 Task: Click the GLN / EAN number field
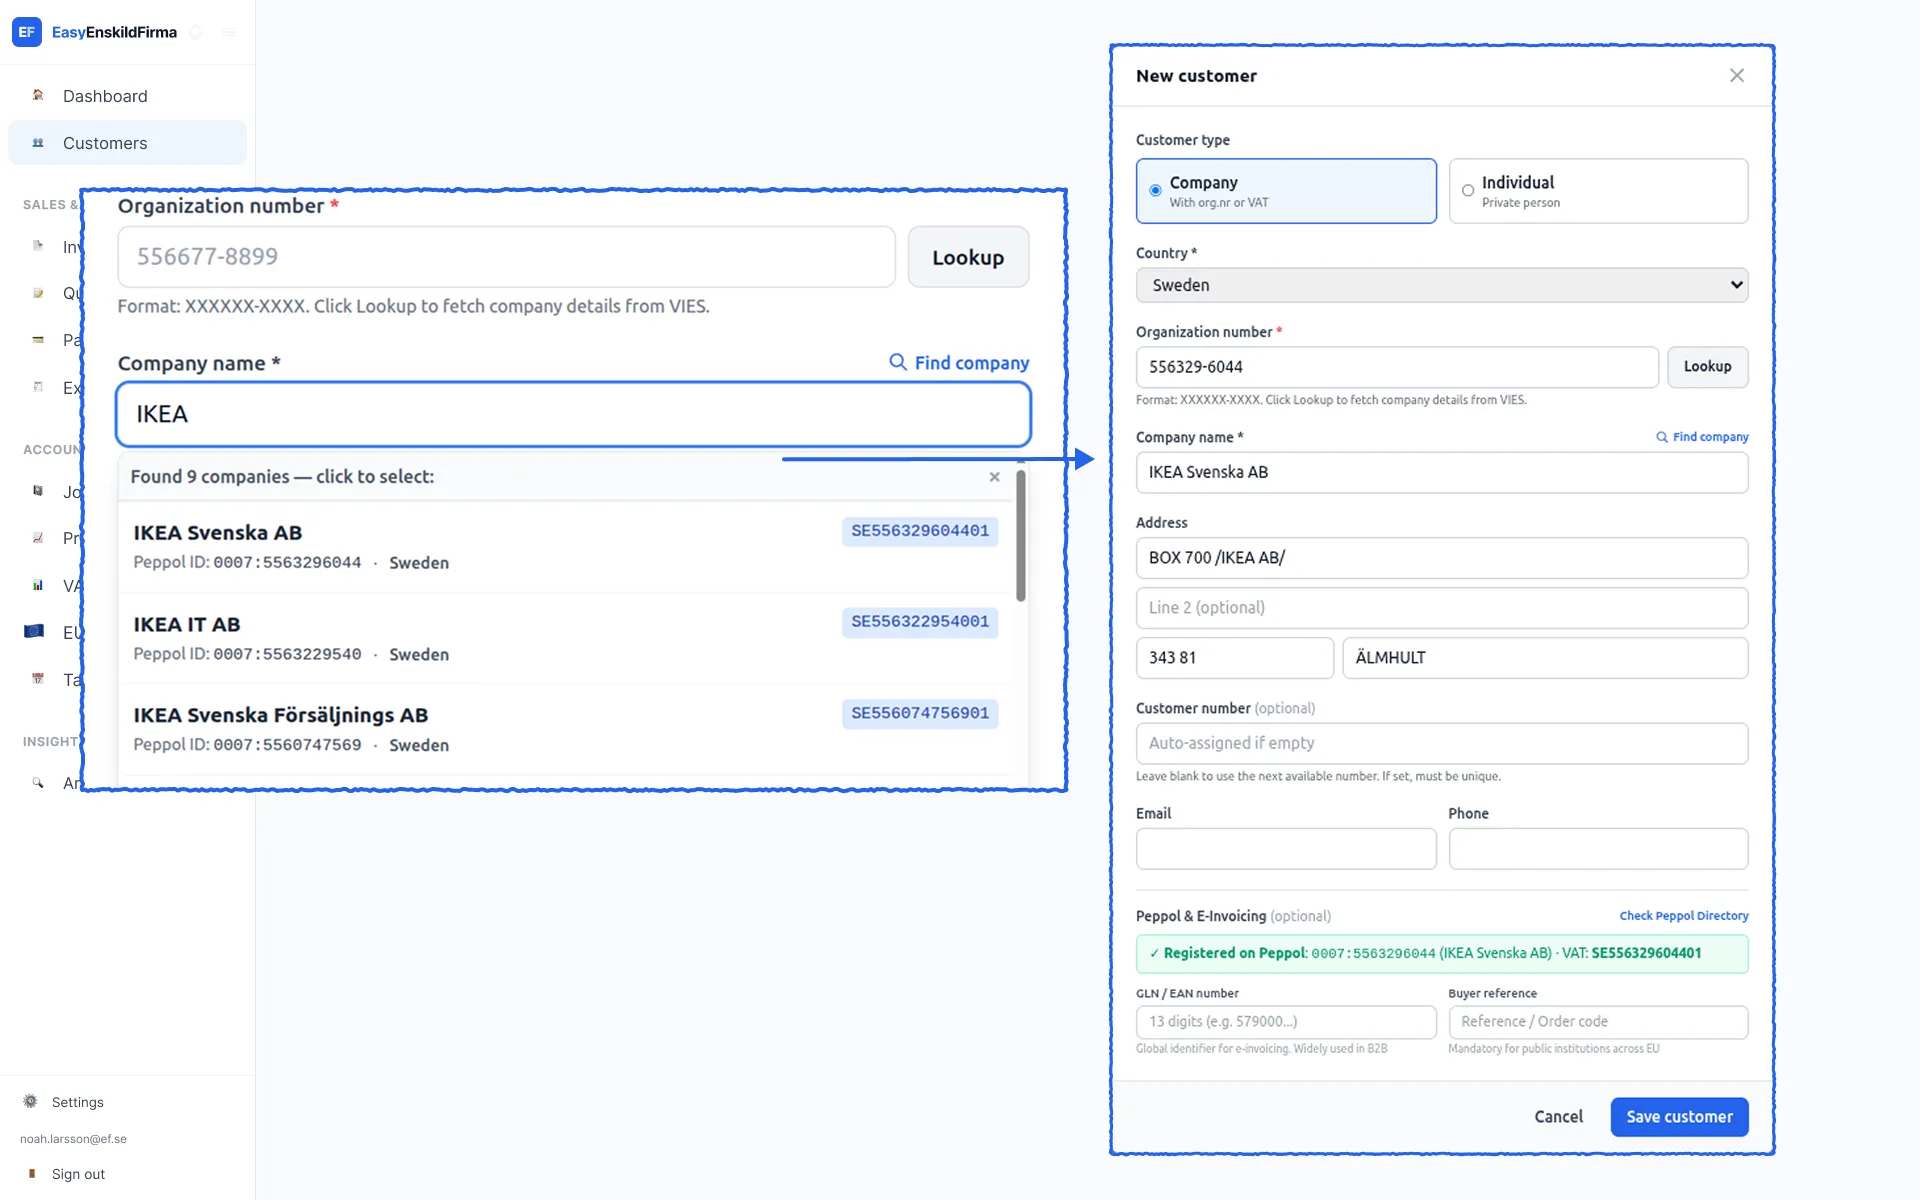[x=1286, y=1022]
